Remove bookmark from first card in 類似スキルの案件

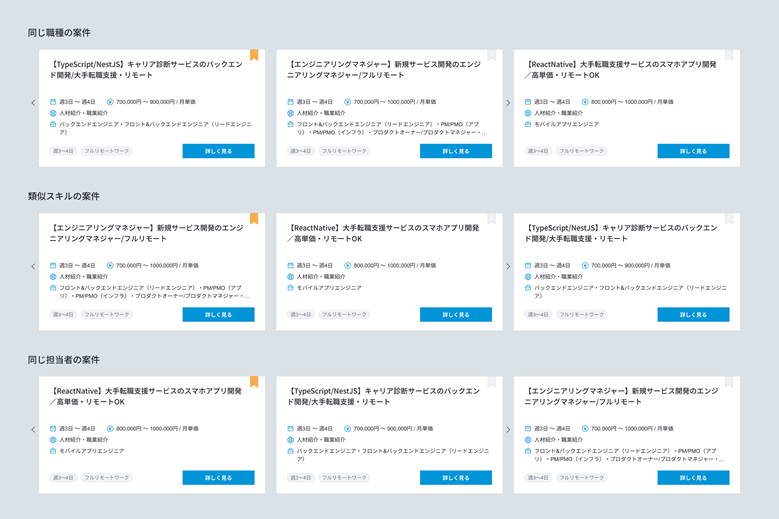point(254,219)
